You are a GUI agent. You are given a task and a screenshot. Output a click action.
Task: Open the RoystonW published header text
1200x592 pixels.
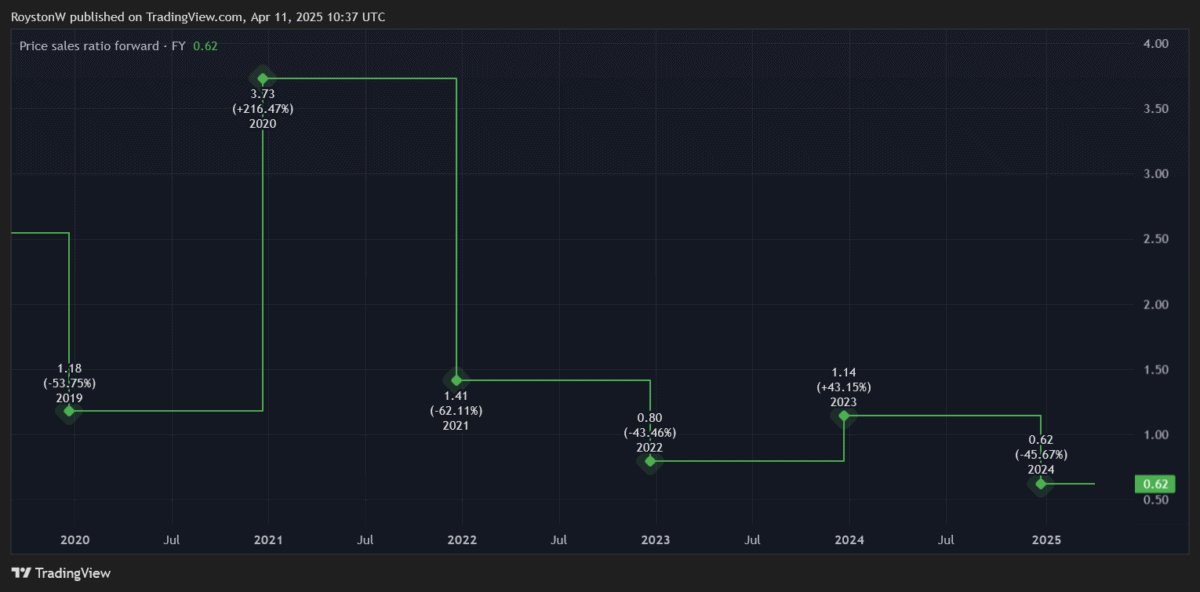198,17
